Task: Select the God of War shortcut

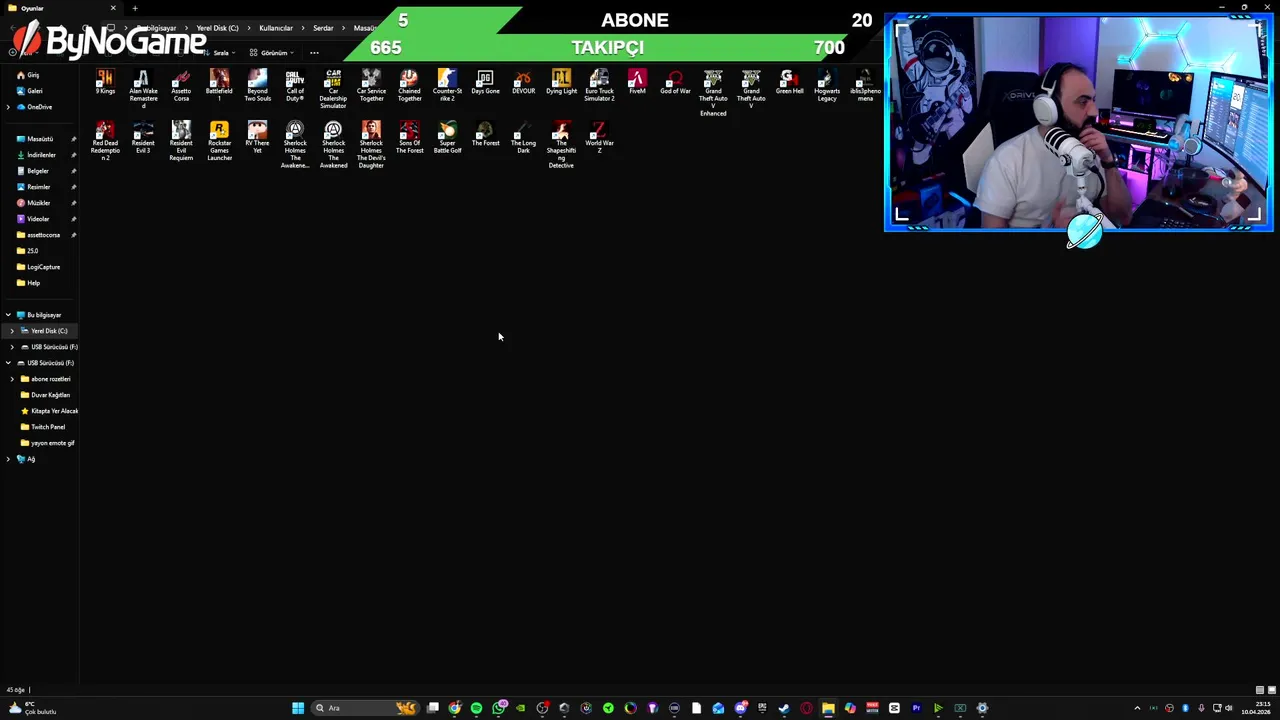Action: (675, 82)
